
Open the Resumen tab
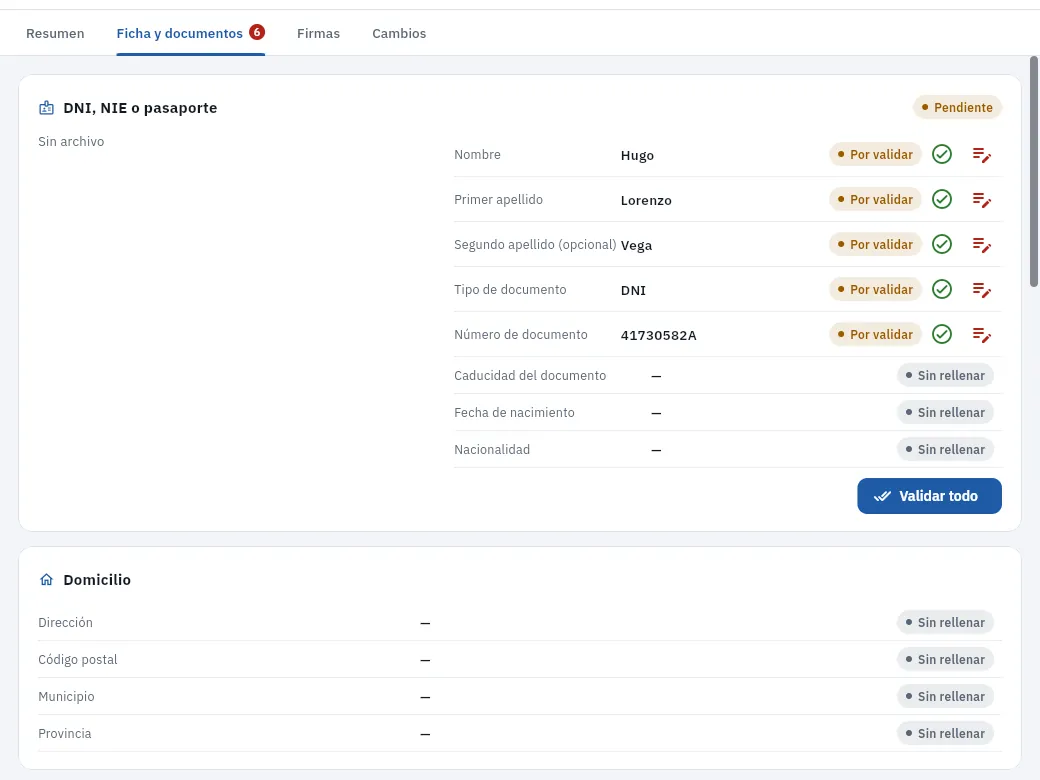click(55, 33)
